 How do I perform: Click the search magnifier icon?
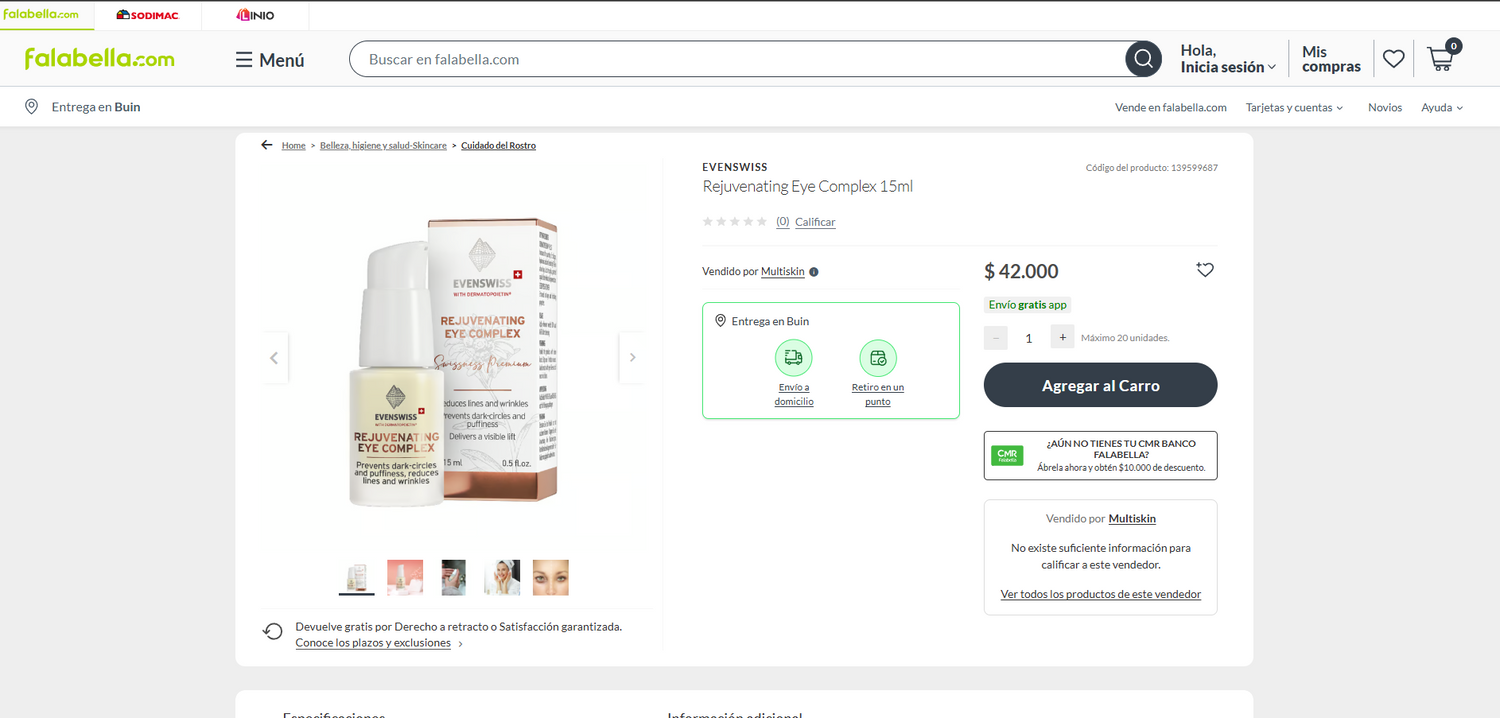[x=1143, y=59]
